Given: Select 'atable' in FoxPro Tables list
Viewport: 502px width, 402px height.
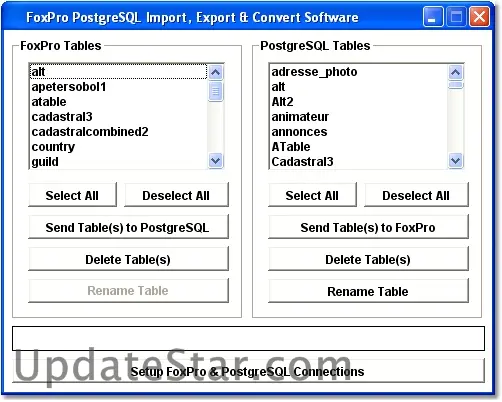Looking at the screenshot, I should 118,102.
